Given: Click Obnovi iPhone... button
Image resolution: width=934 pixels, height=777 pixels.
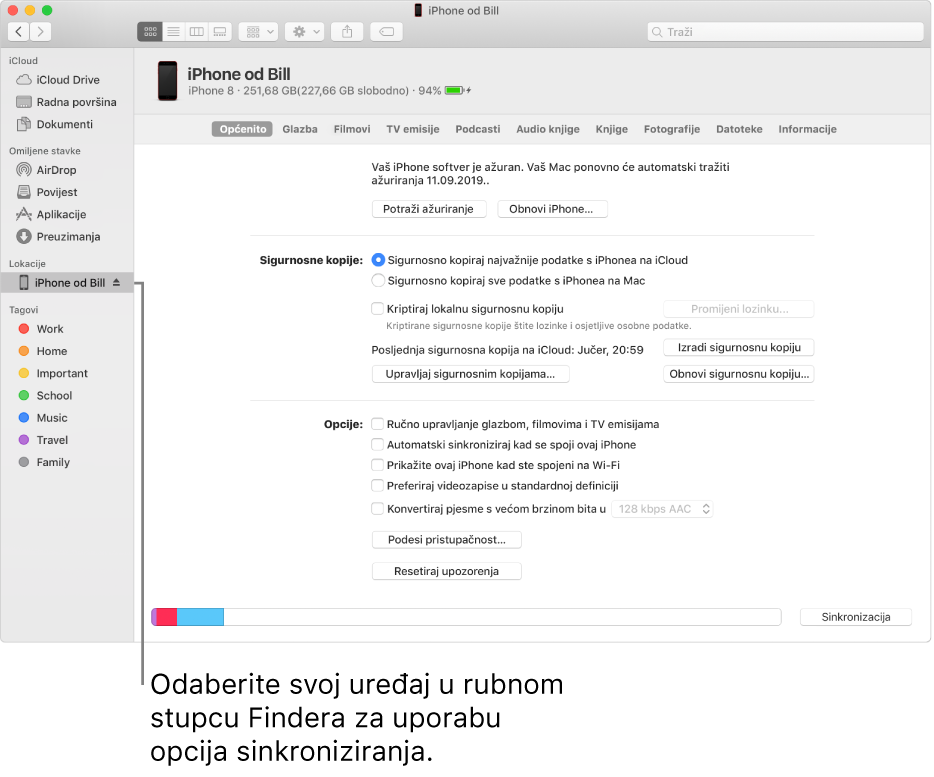Looking at the screenshot, I should pyautogui.click(x=551, y=209).
